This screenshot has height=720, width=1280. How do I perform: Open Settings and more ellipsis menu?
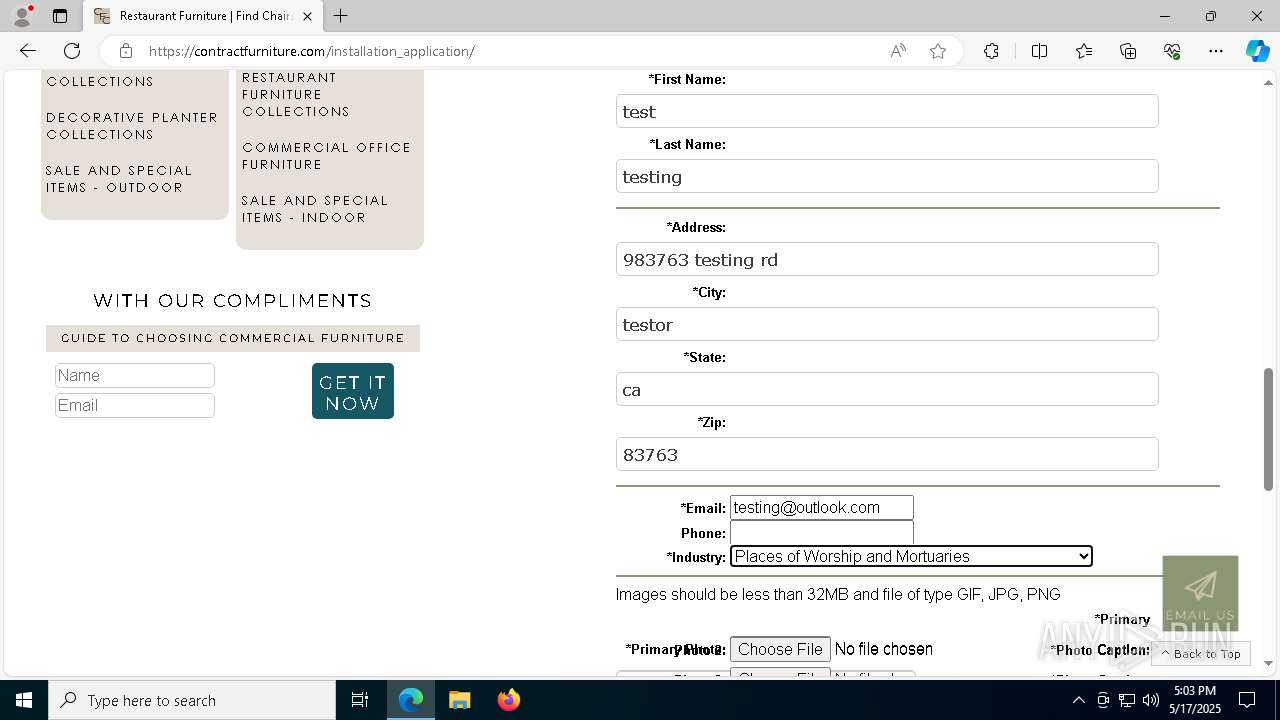pos(1216,51)
